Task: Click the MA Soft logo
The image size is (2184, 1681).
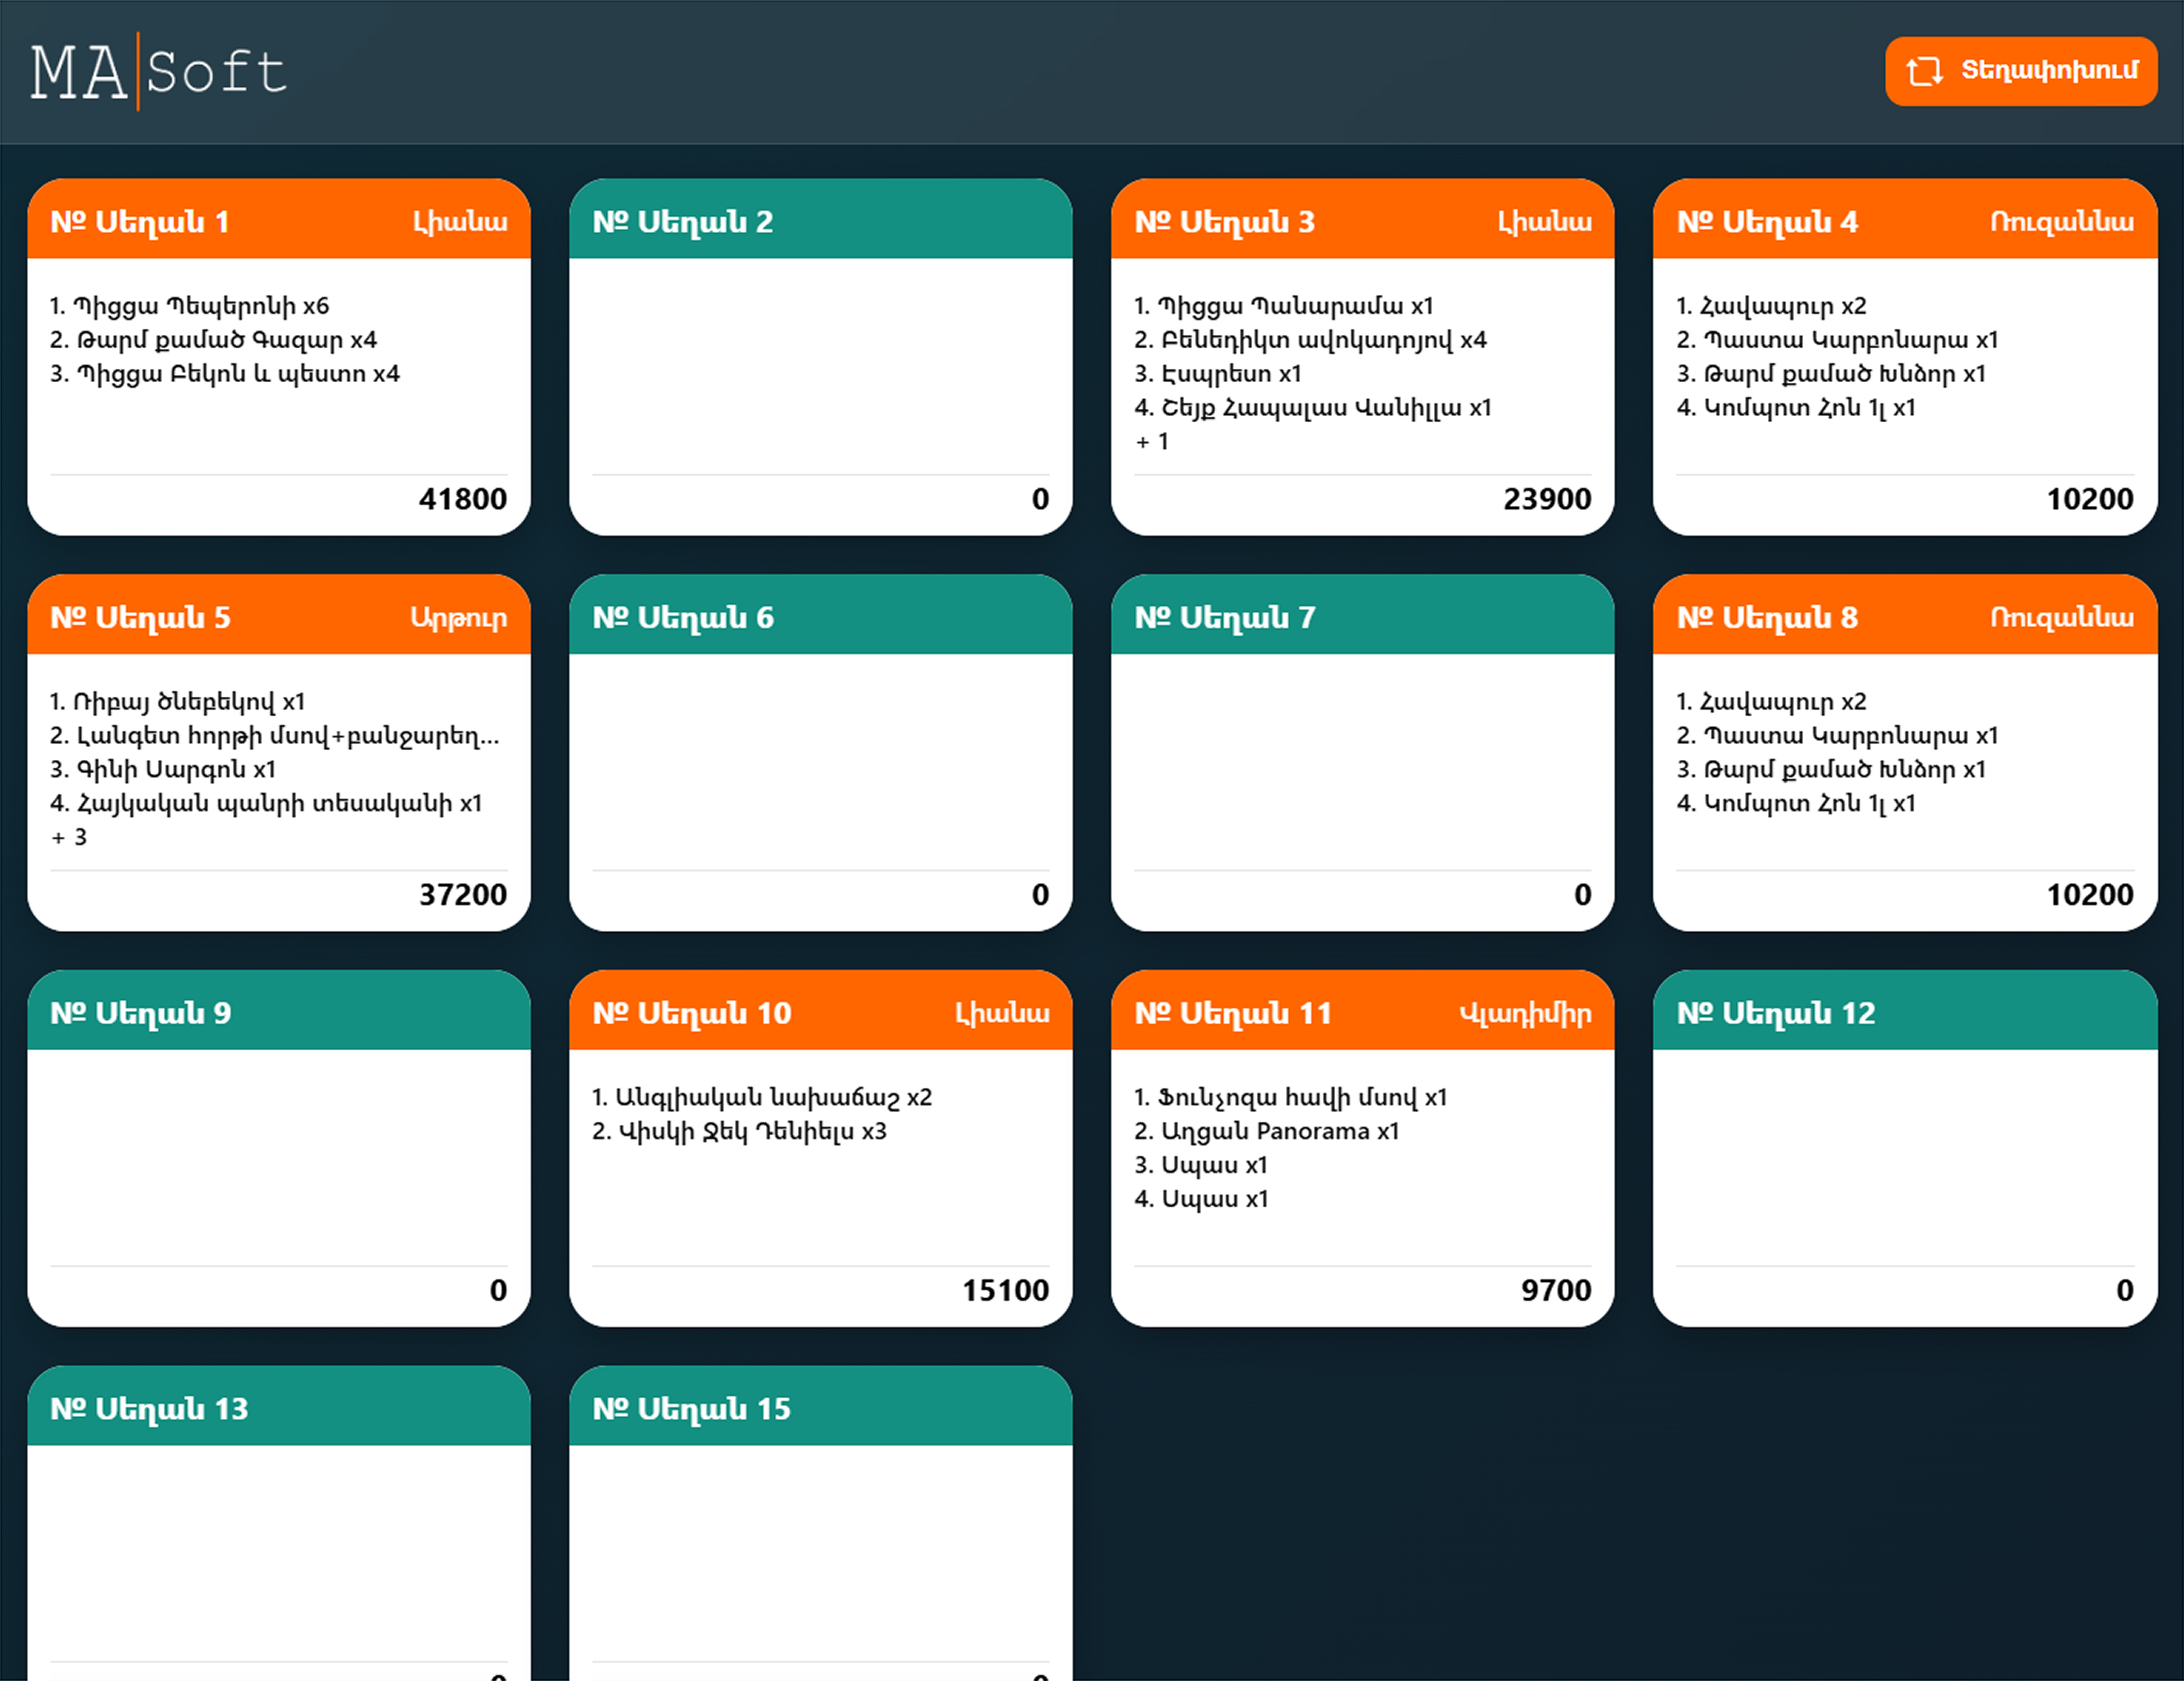Action: 158,72
